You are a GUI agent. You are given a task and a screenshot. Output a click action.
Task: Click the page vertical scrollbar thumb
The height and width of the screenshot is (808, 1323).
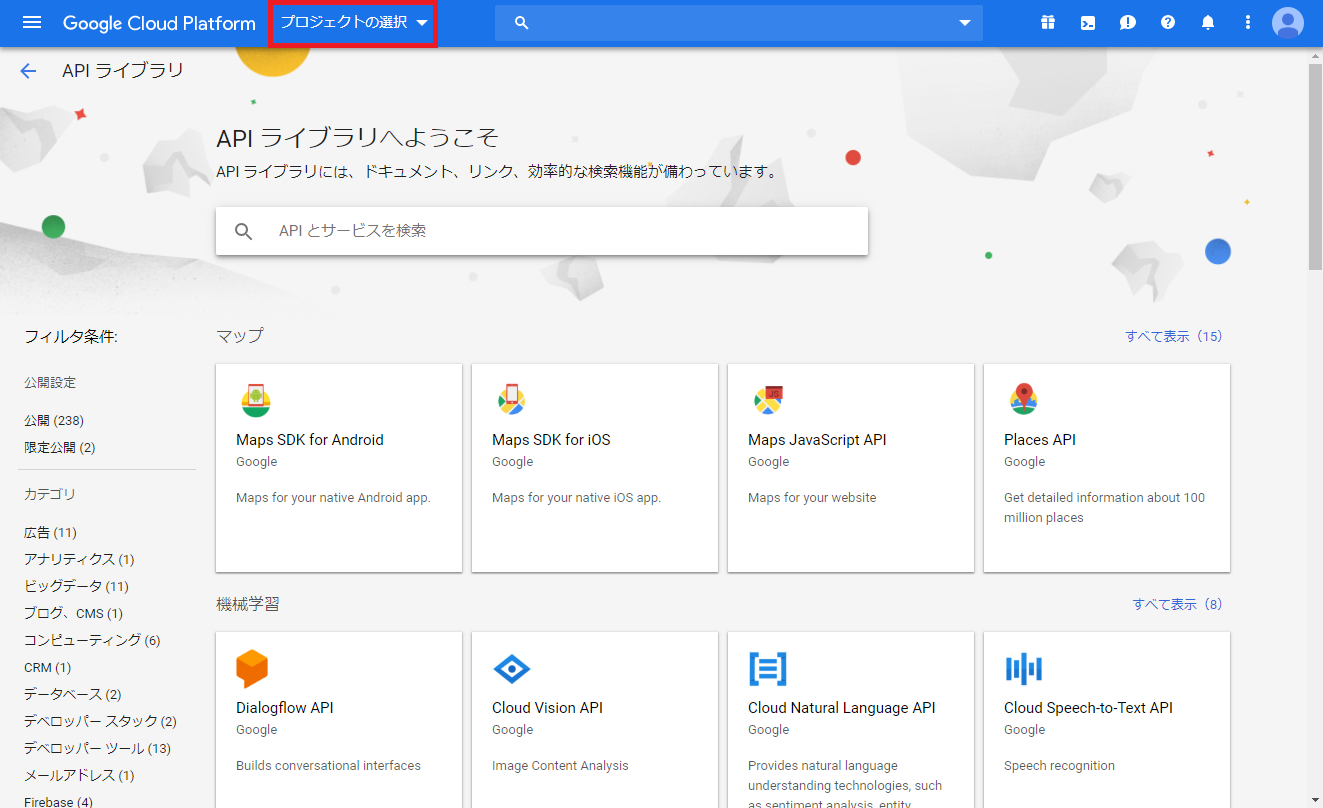(1315, 165)
